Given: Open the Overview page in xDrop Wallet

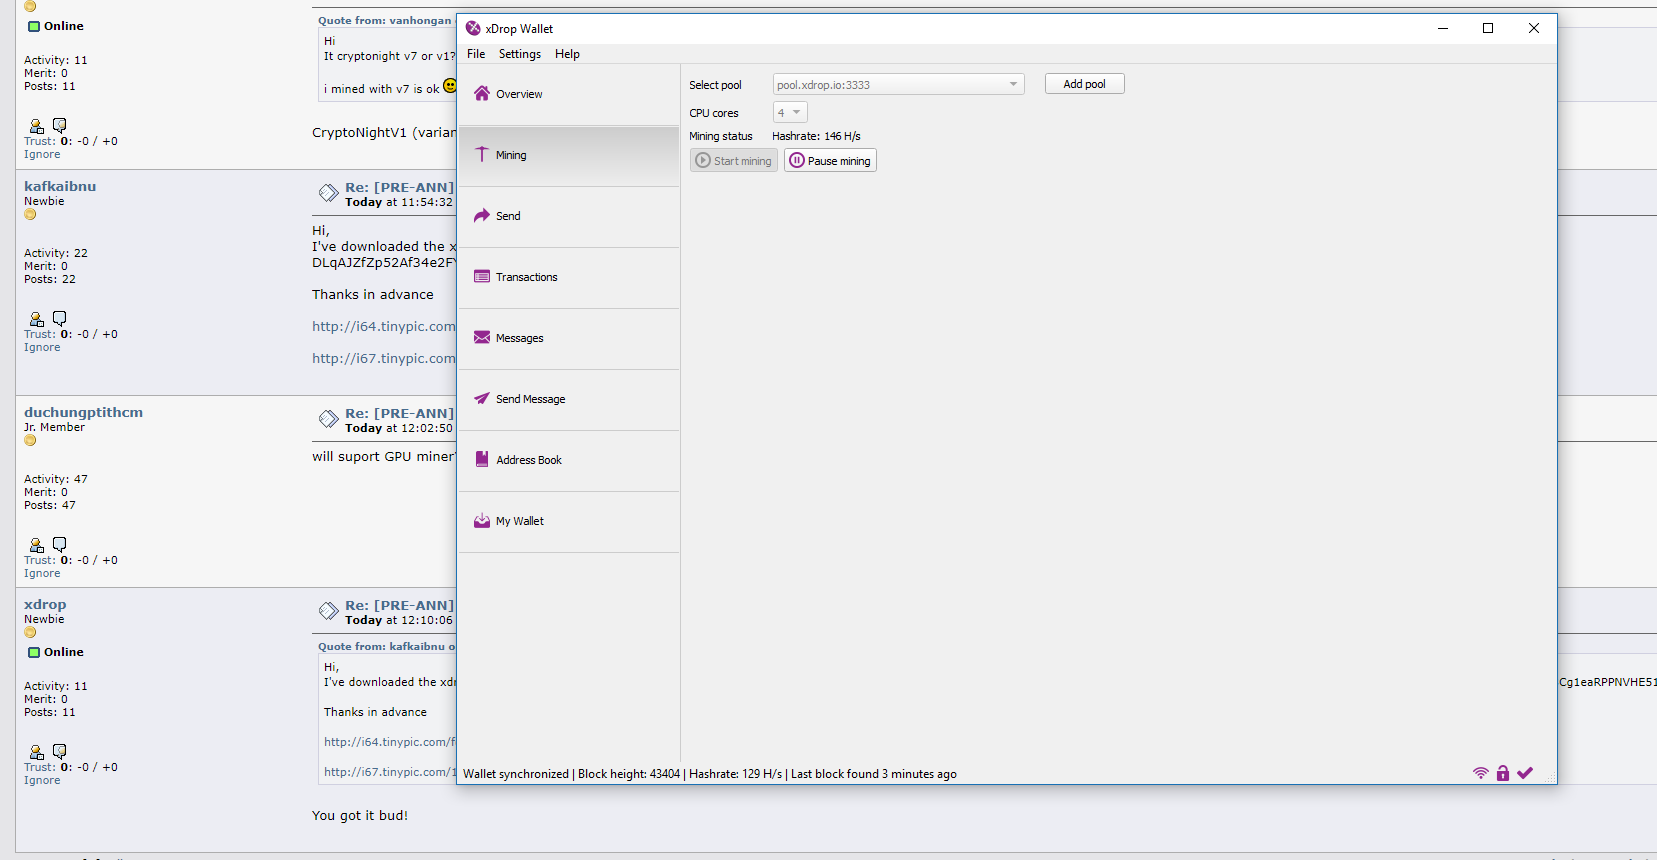Looking at the screenshot, I should click(568, 94).
